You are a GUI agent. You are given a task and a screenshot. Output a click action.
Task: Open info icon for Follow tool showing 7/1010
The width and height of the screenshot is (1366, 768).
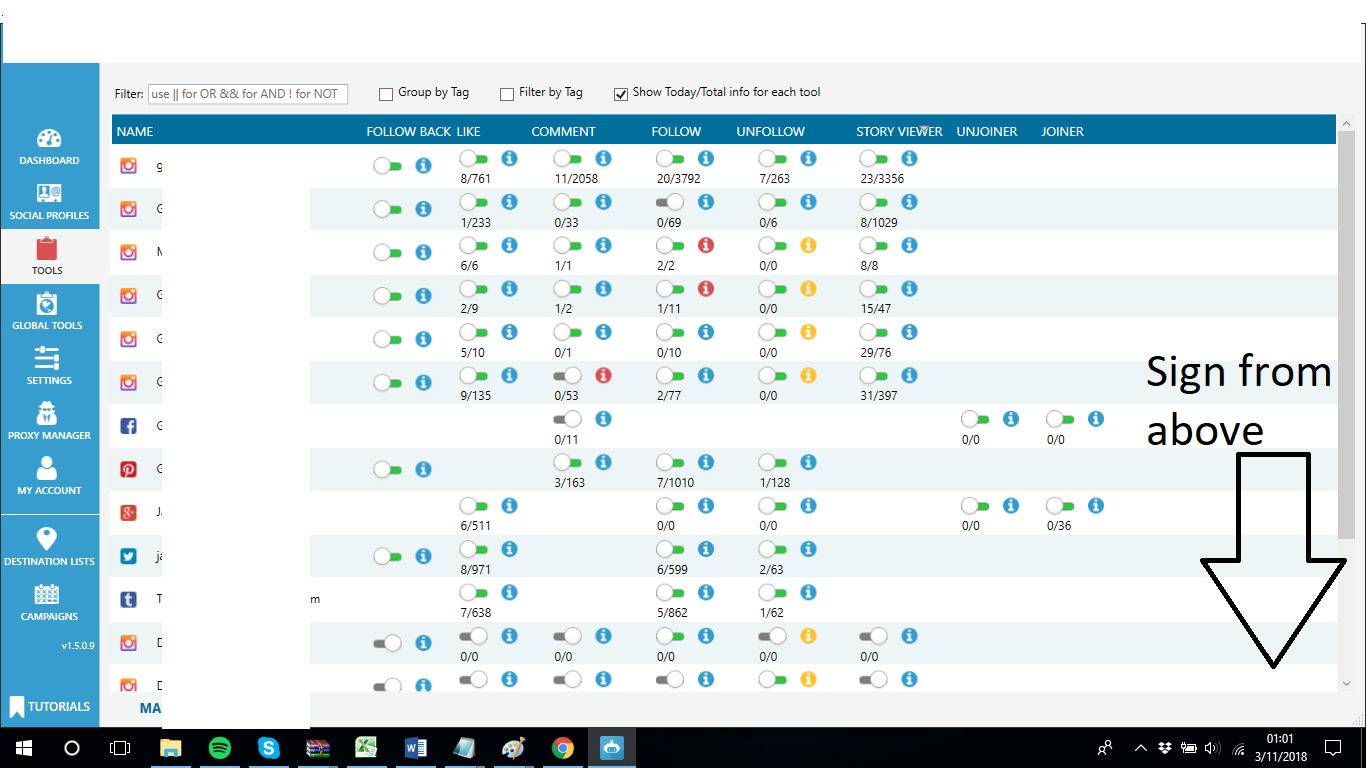(706, 462)
